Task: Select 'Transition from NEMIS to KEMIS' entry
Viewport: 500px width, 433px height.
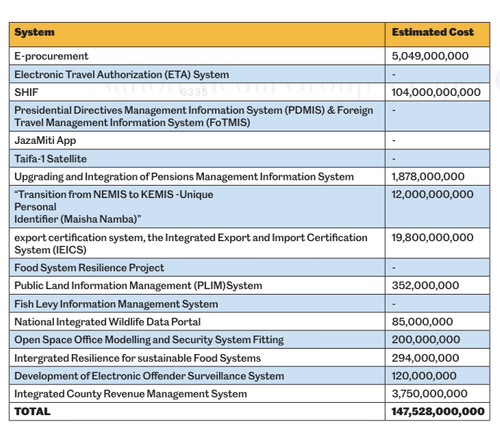Action: [x=114, y=207]
